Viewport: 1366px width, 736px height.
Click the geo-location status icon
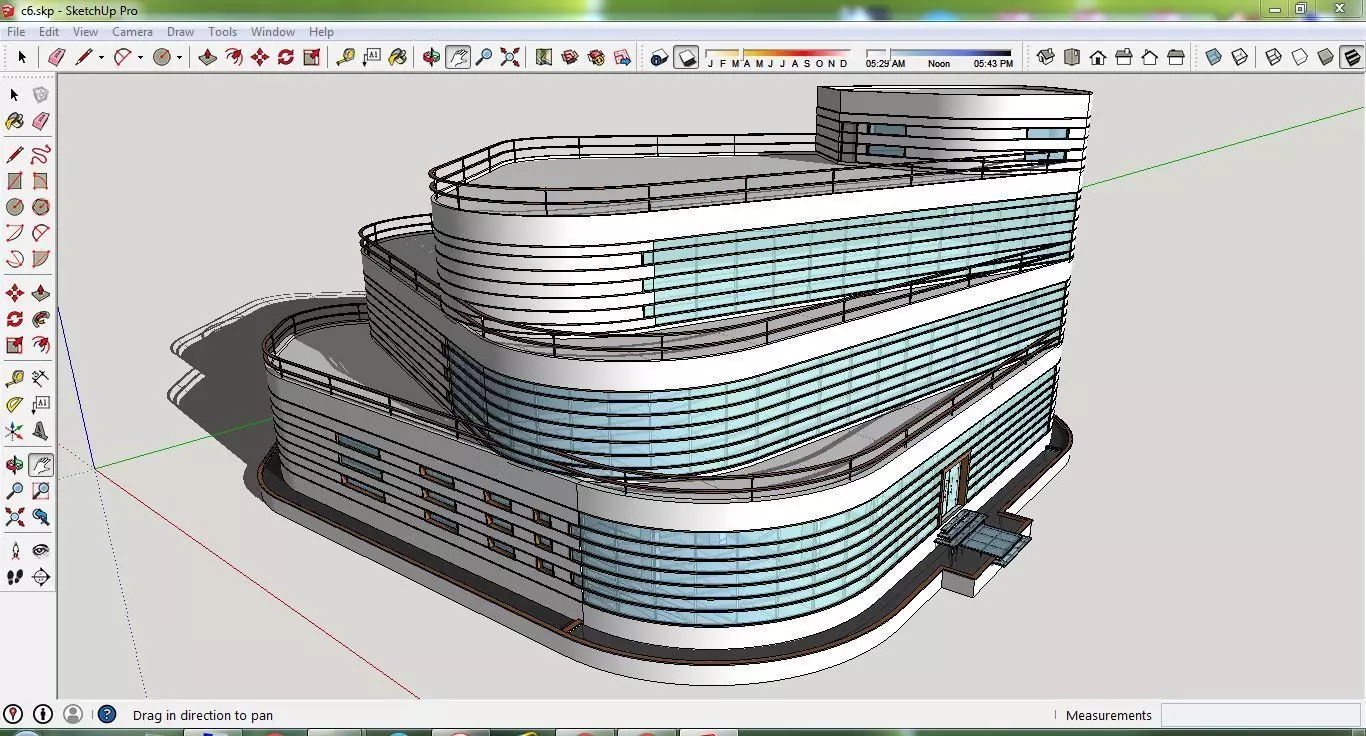(14, 714)
